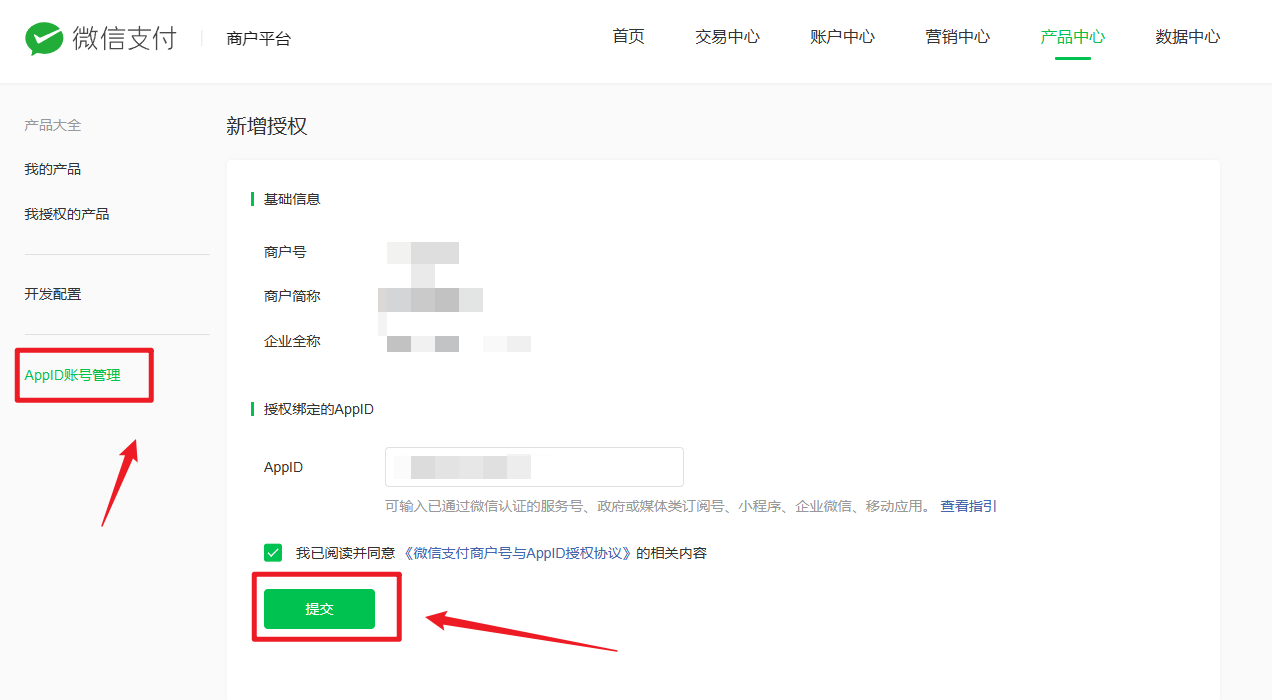The image size is (1272, 700).
Task: Click the 授权绑定的AppID section heading
Action: (319, 409)
